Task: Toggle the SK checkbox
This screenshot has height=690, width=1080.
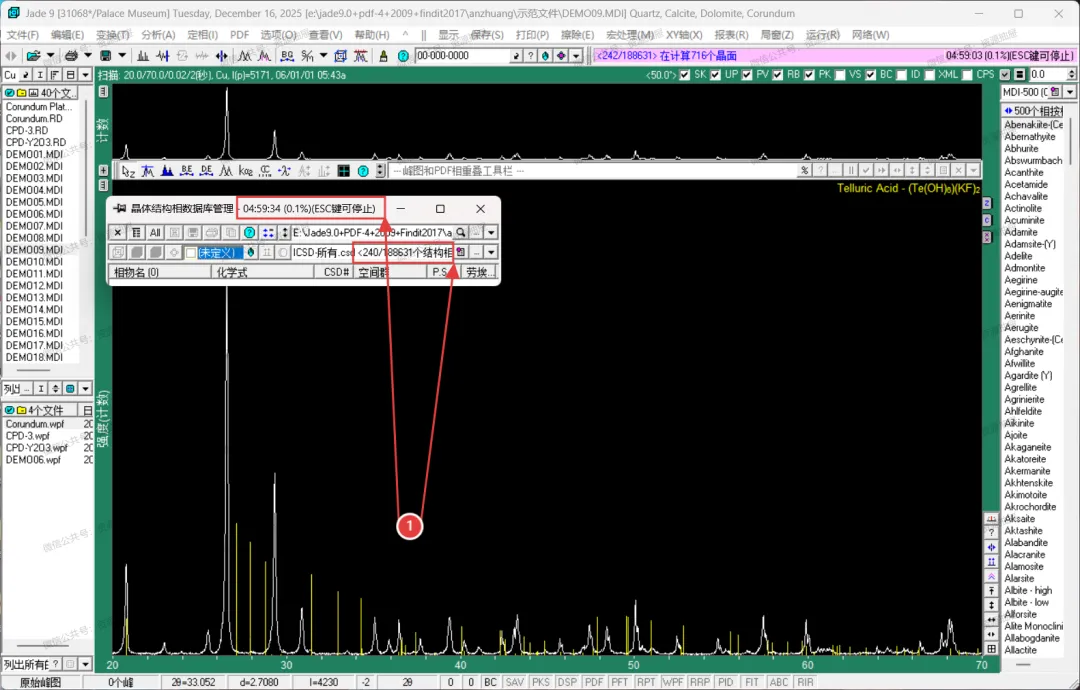Action: (x=685, y=75)
